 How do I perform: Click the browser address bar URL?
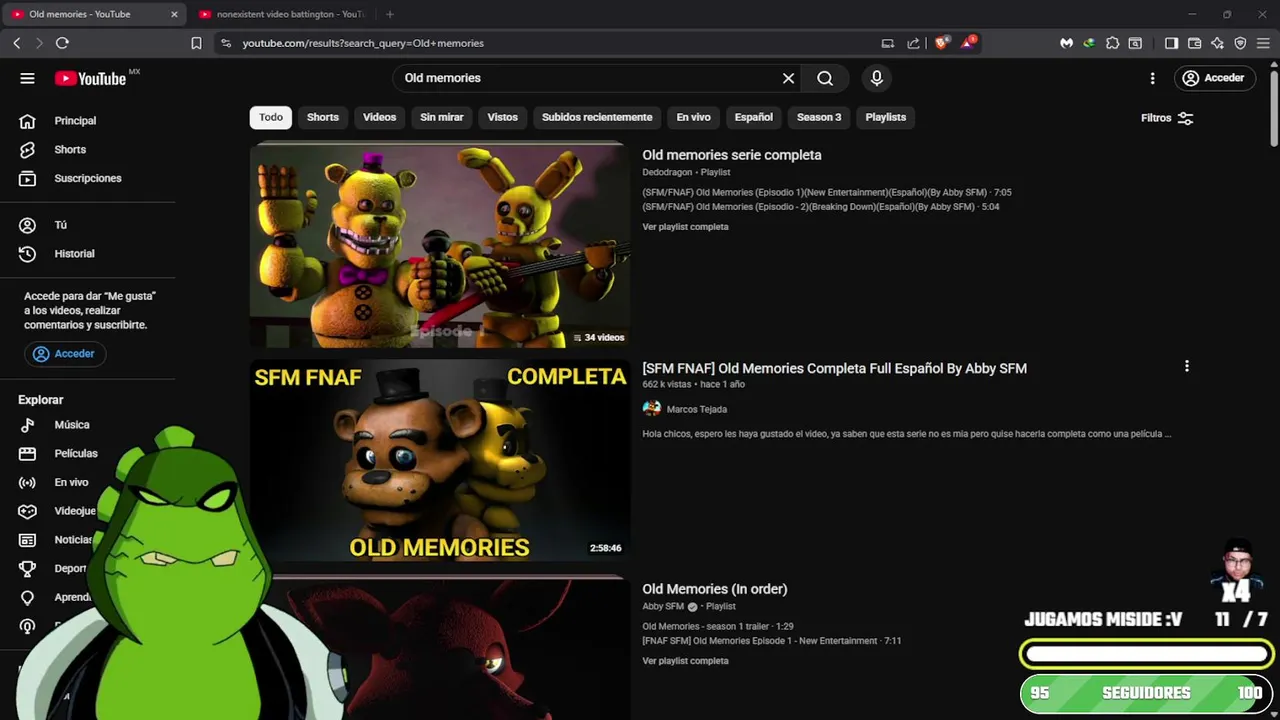[x=363, y=43]
